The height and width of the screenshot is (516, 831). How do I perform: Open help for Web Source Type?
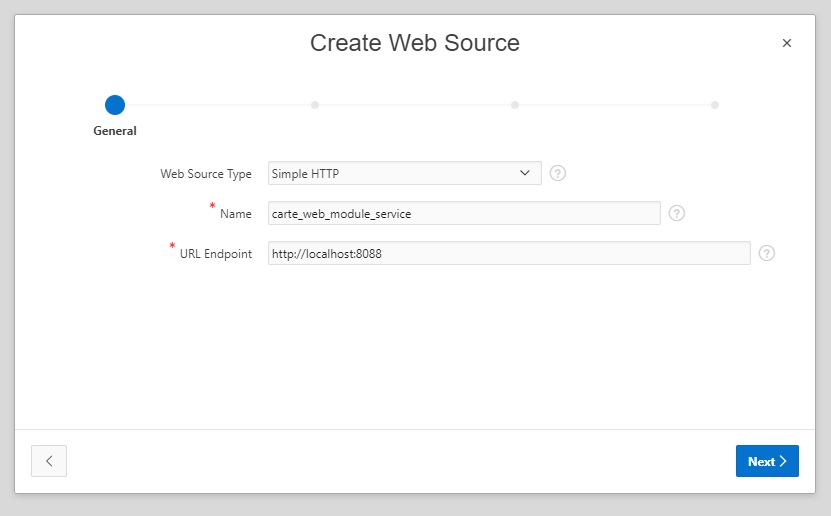(x=558, y=173)
